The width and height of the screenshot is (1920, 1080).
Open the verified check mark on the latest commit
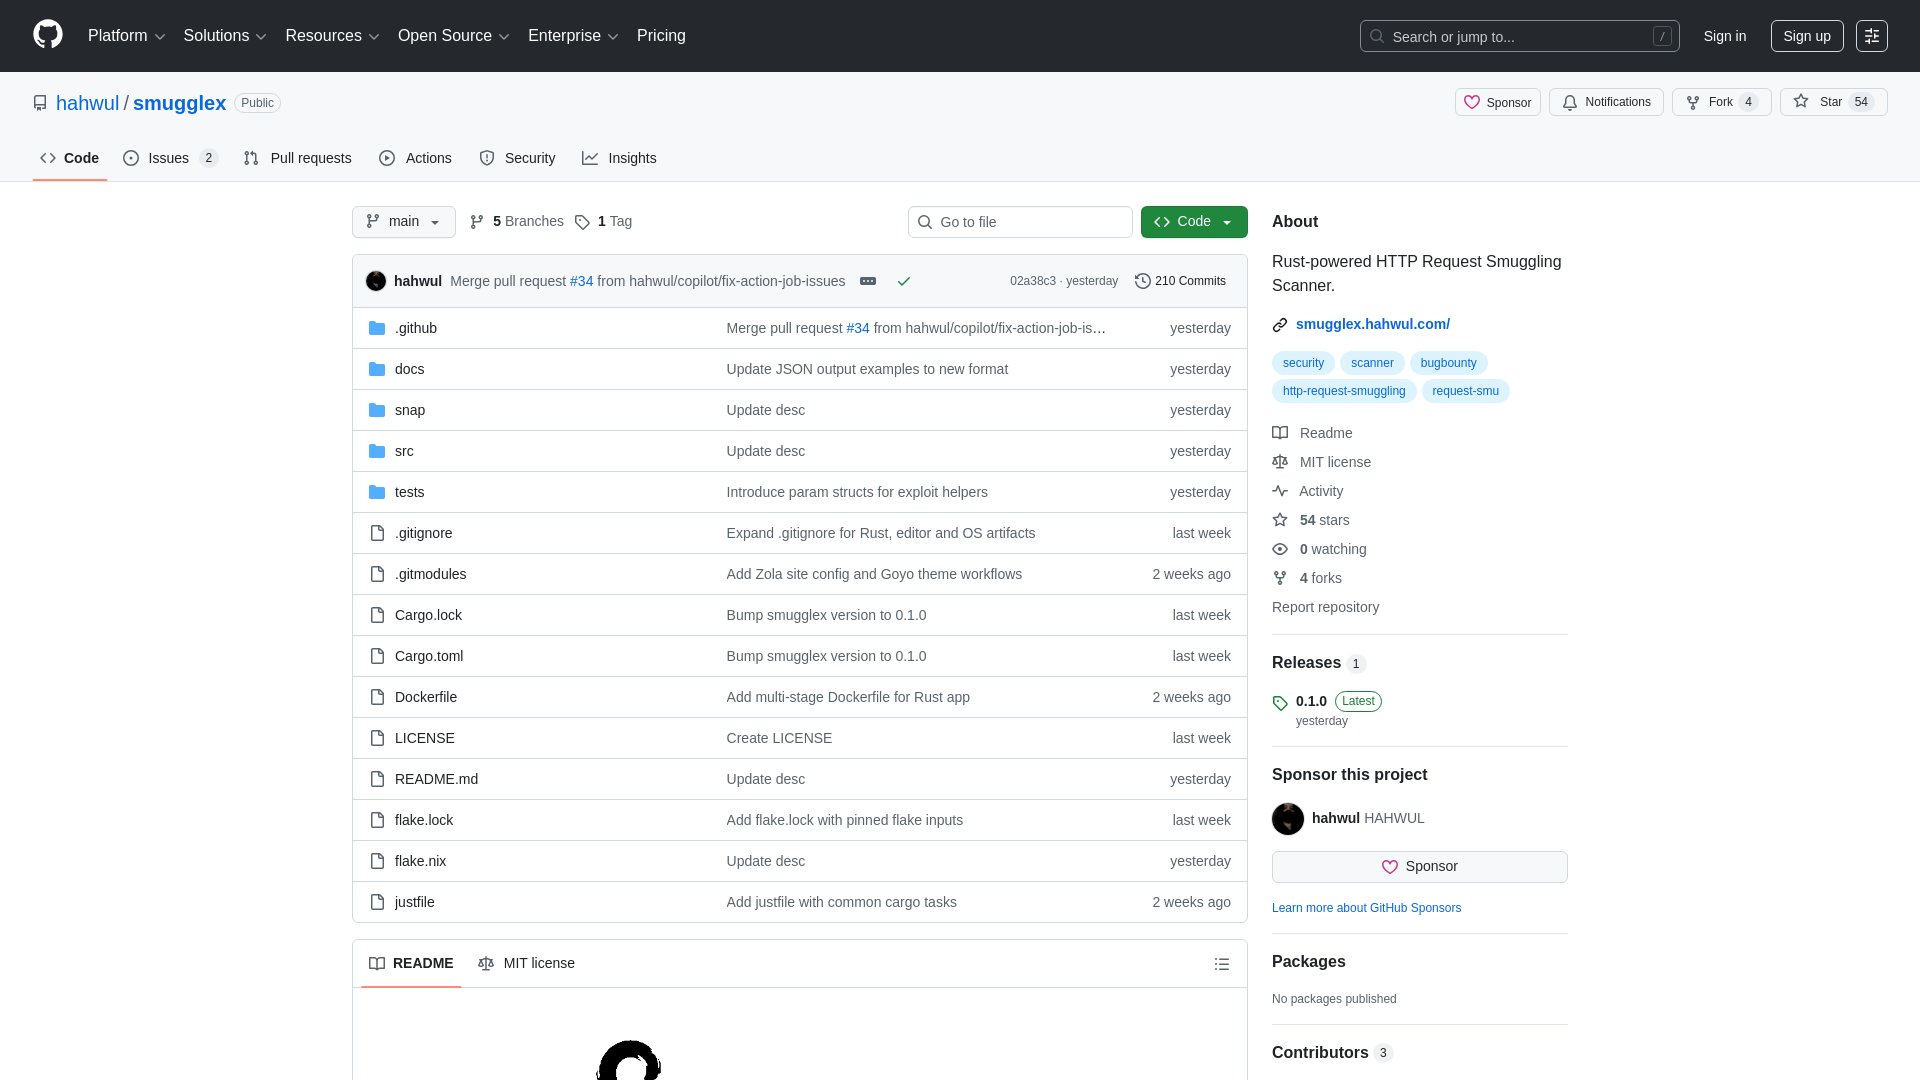[903, 281]
